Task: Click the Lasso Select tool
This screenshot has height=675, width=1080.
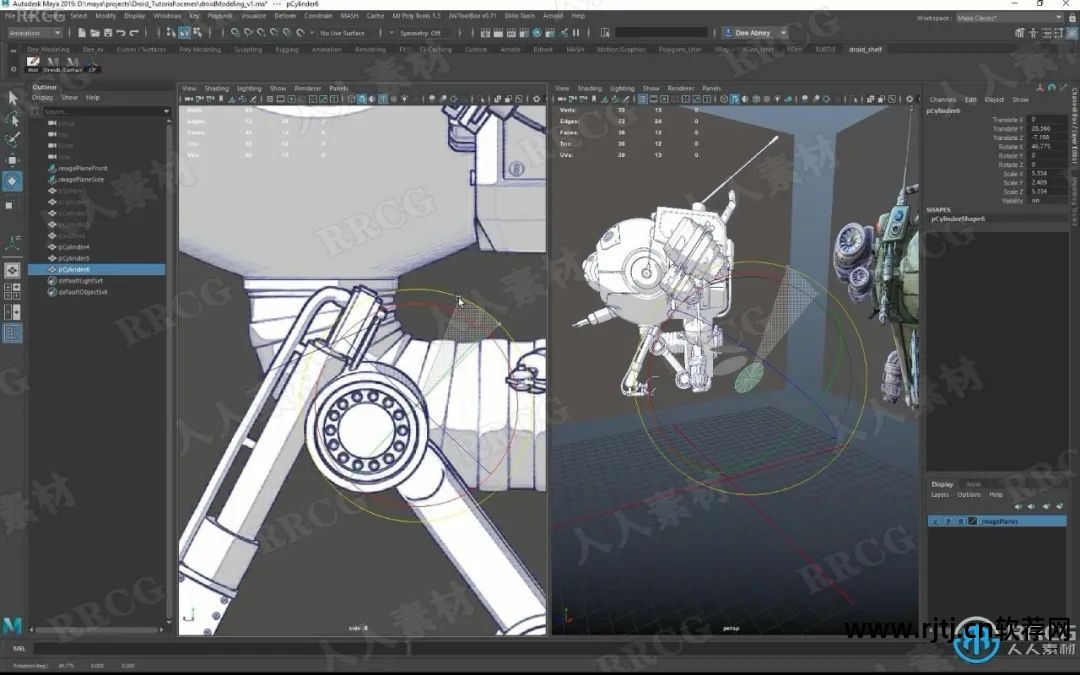Action: [x=12, y=118]
